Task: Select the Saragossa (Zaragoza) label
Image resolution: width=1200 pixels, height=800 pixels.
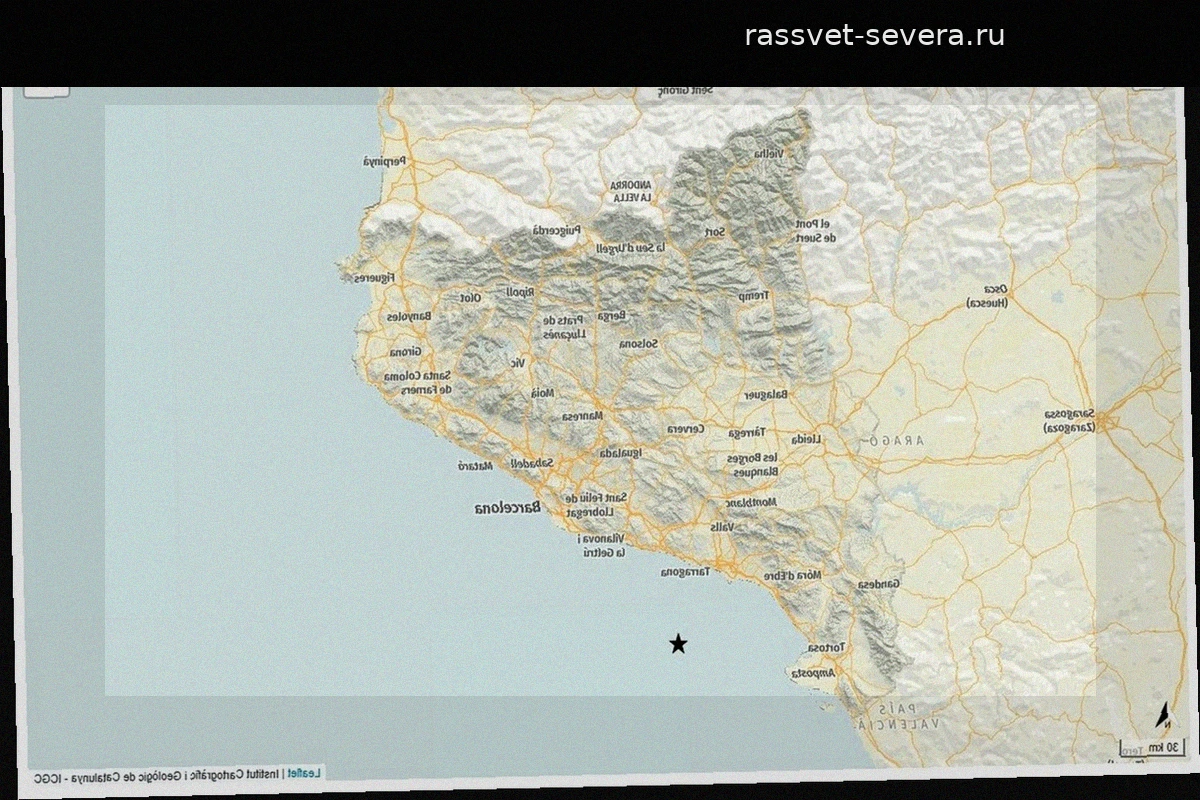Action: 1070,420
